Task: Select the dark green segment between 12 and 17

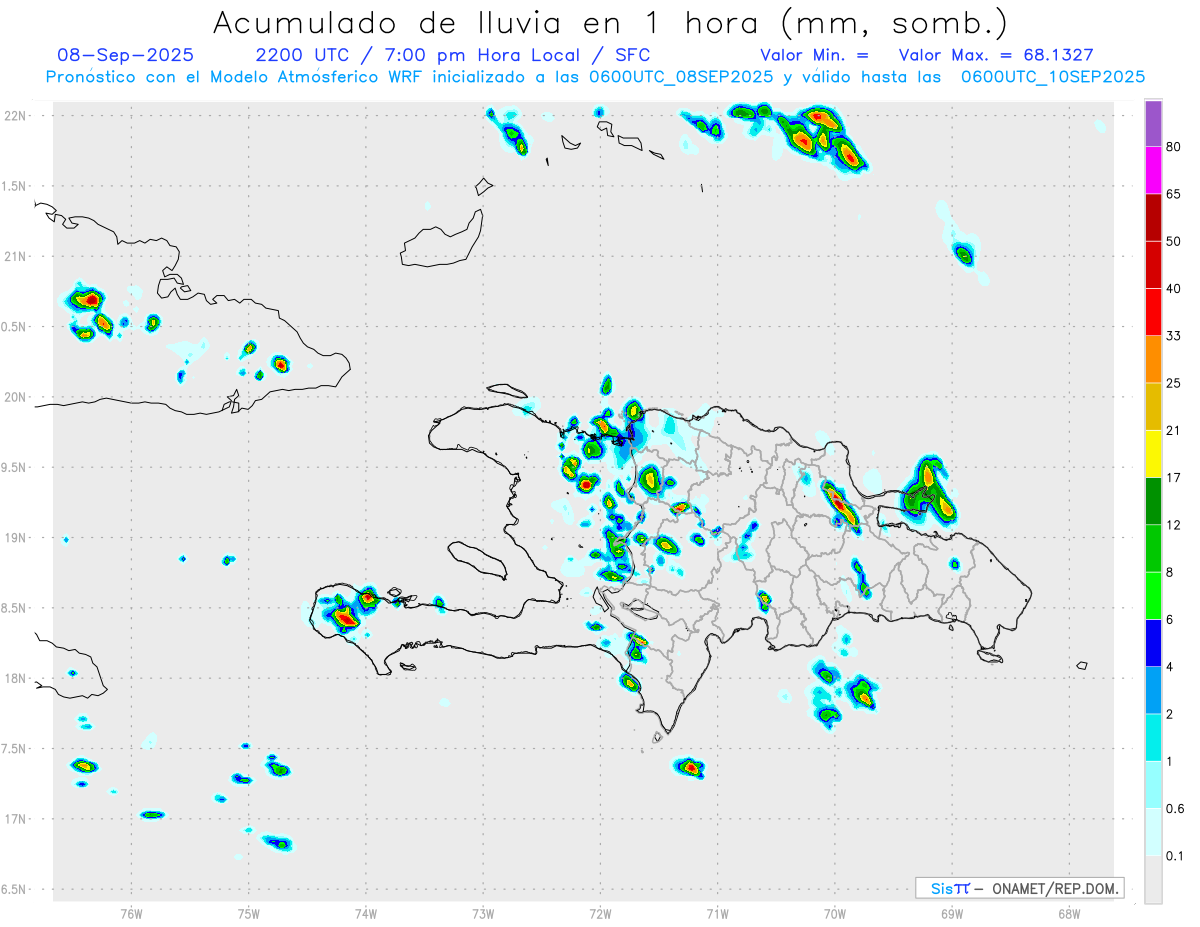Action: [x=1153, y=501]
